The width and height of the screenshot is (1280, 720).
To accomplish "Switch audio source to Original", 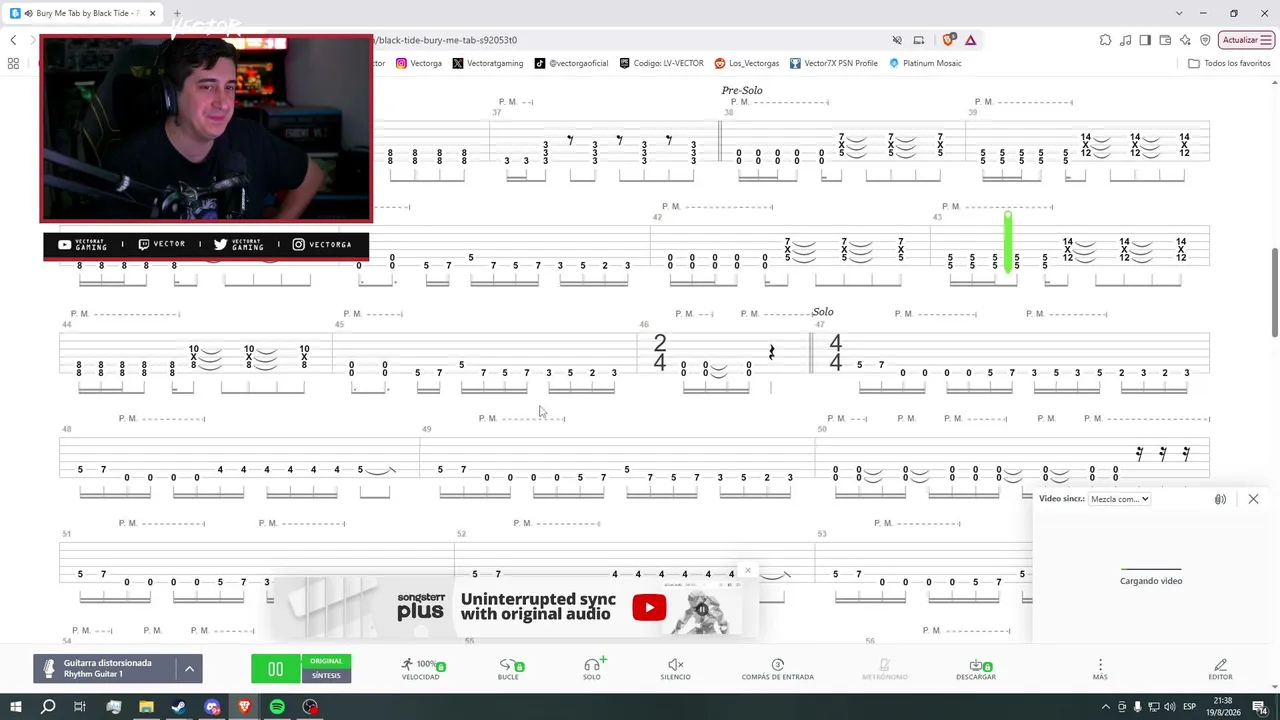I will pyautogui.click(x=326, y=661).
